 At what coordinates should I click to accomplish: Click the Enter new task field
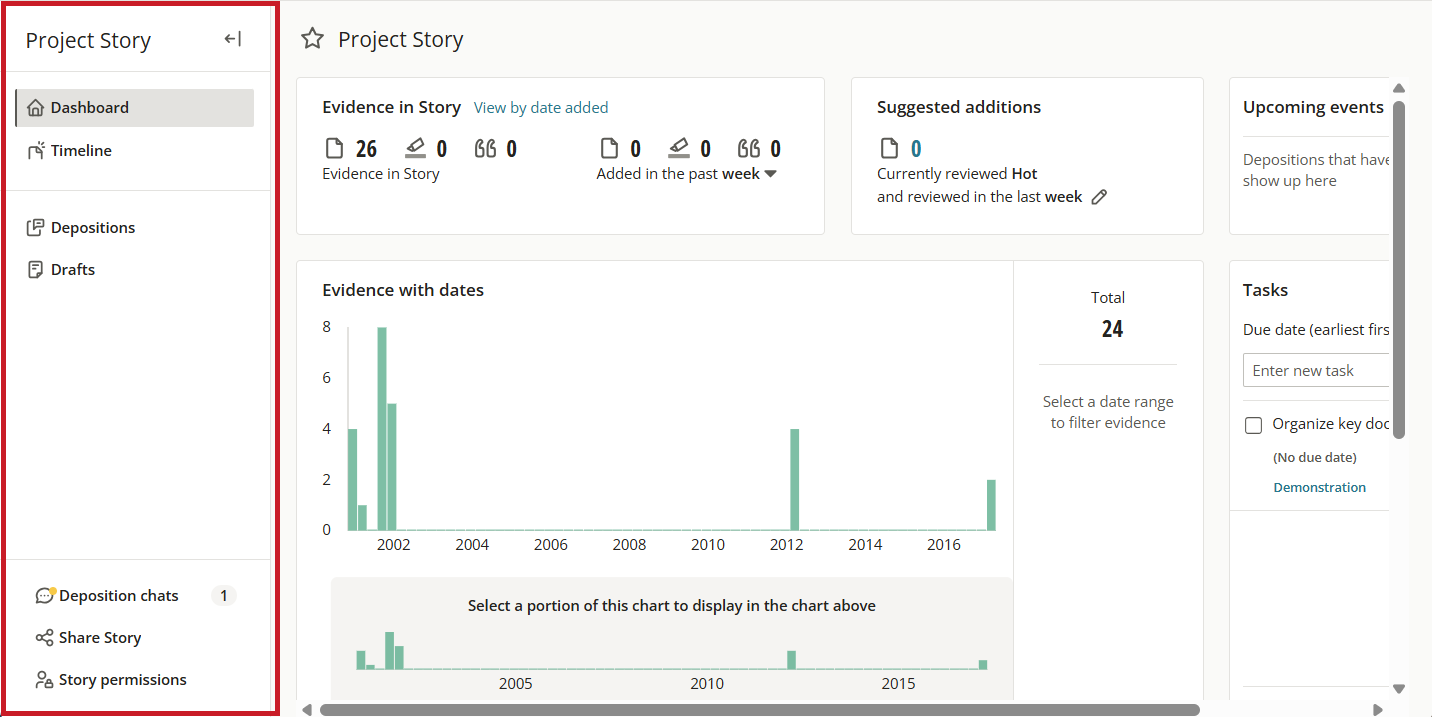1316,370
